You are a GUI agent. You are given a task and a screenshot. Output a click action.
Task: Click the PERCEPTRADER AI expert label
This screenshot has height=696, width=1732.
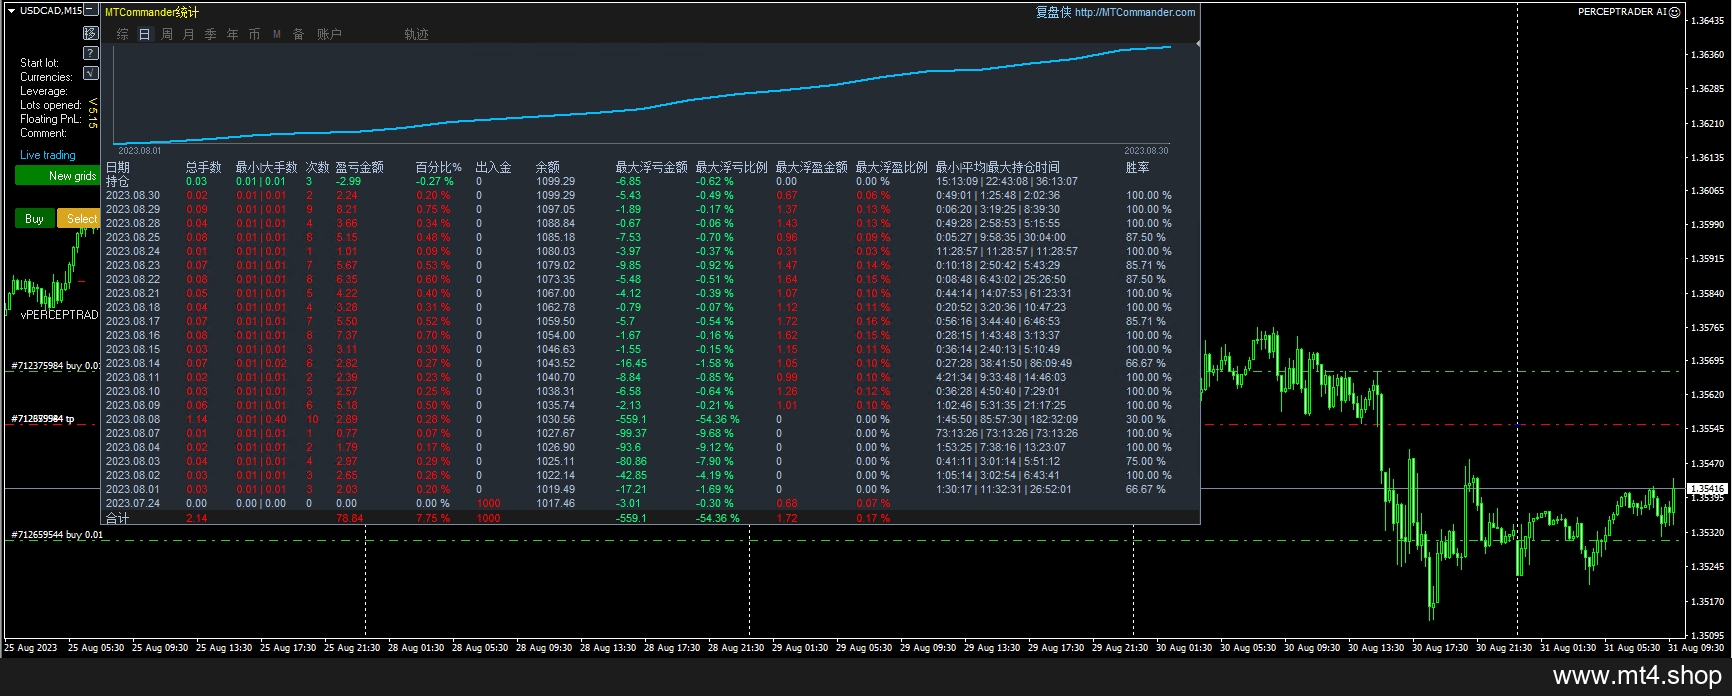click(x=1622, y=12)
